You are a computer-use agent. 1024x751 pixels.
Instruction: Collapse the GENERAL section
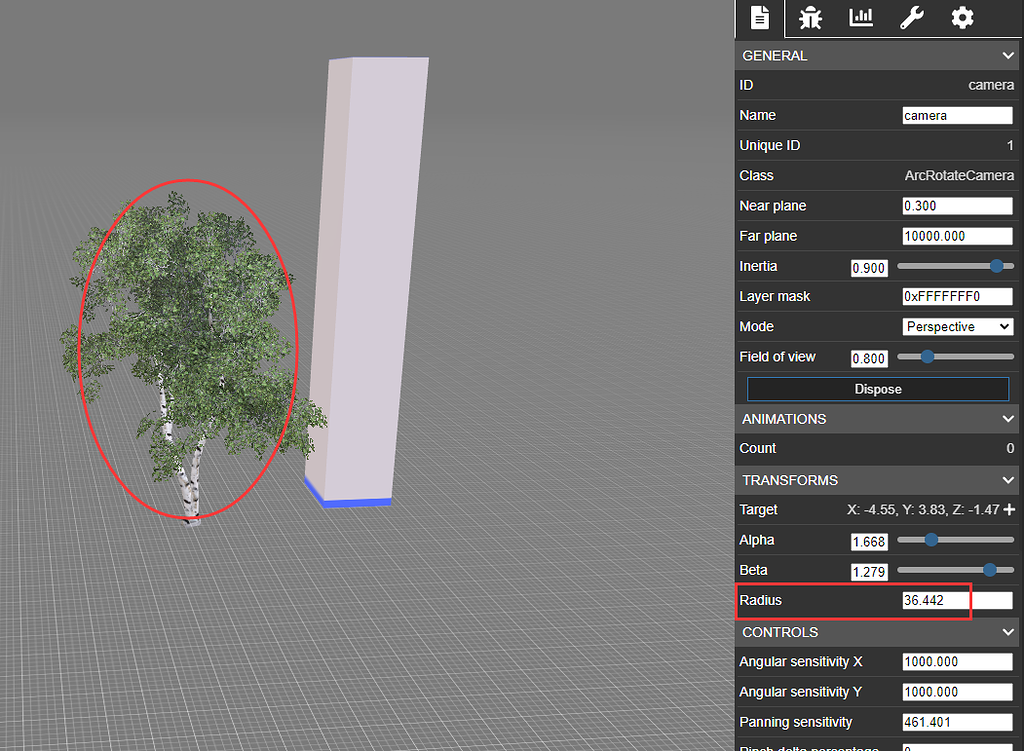coord(1010,55)
